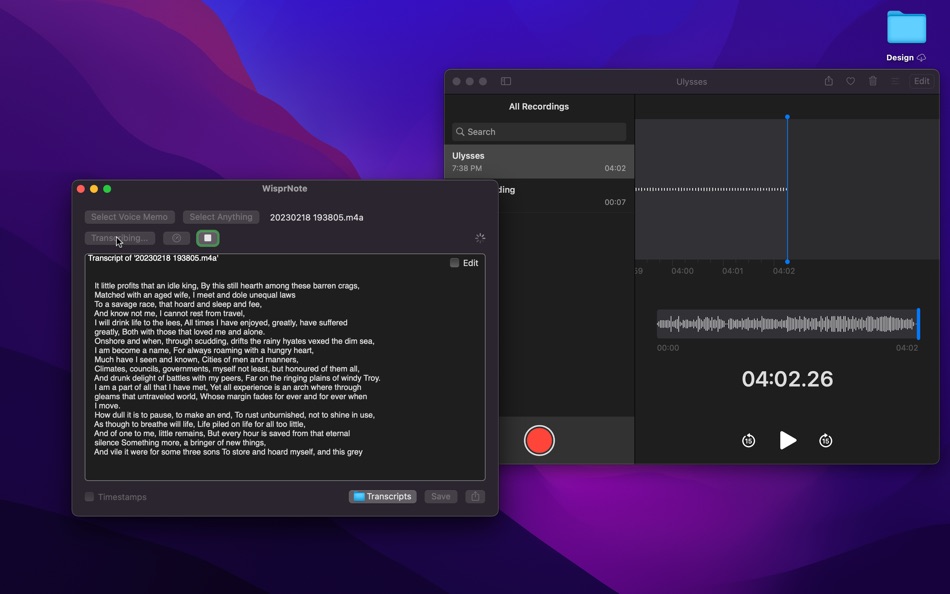The height and width of the screenshot is (594, 950).
Task: Save the transcript
Action: click(440, 496)
